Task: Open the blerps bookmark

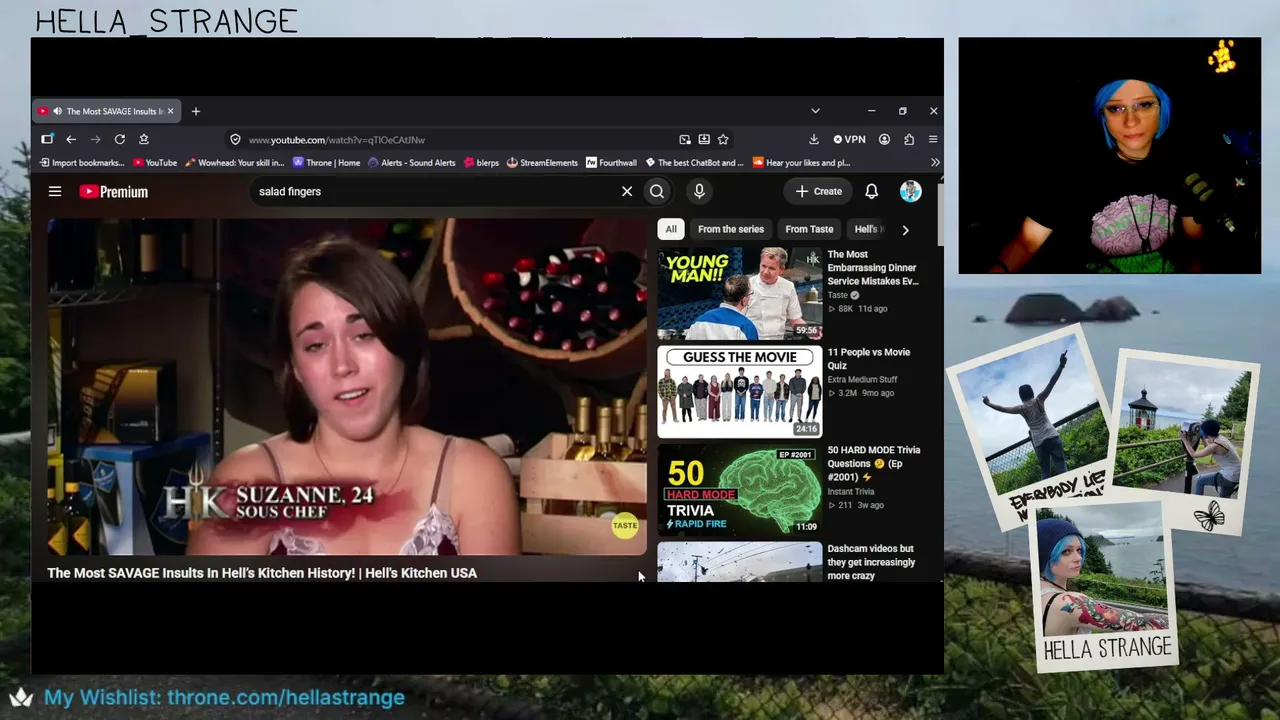Action: pos(481,162)
